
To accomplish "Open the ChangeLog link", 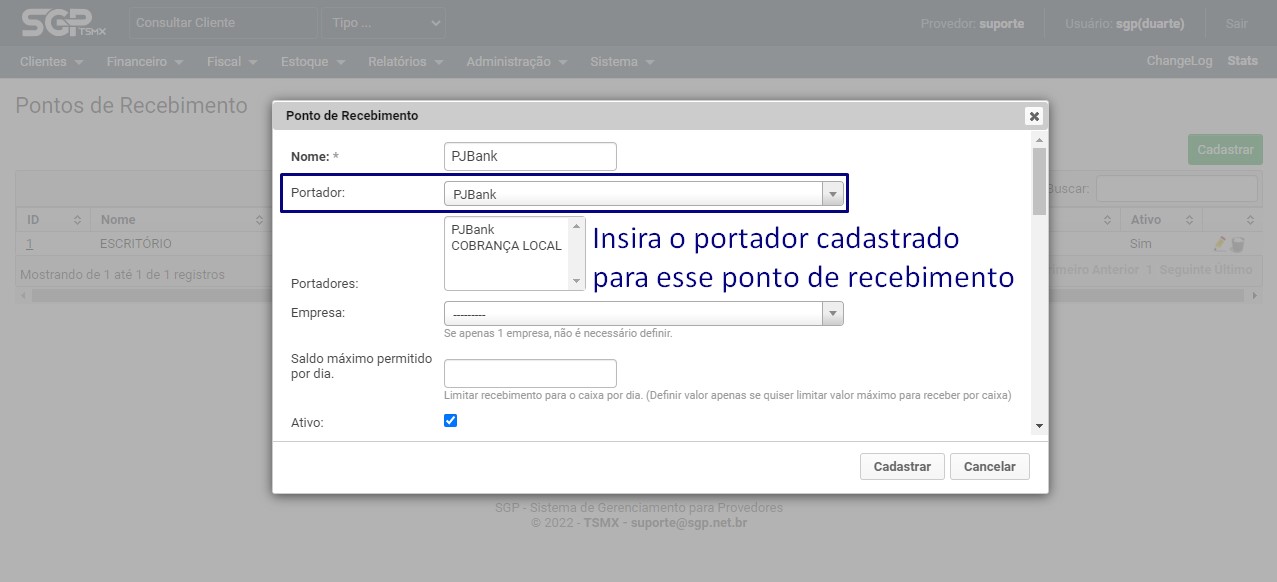I will 1179,61.
